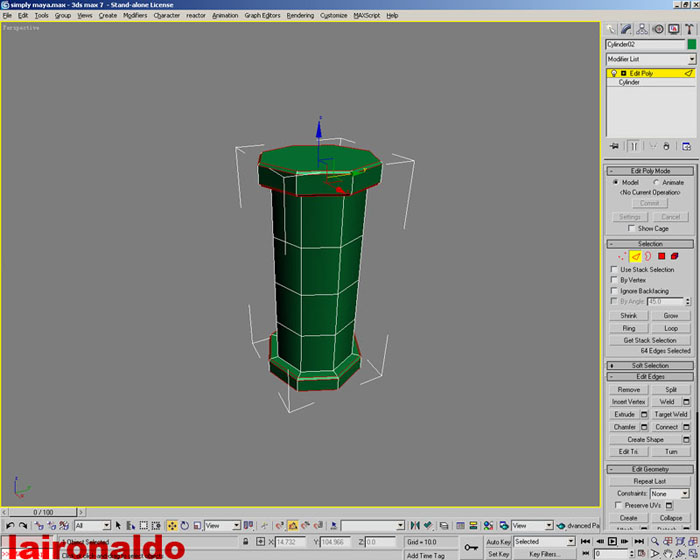Image resolution: width=700 pixels, height=560 pixels.
Task: Check the Ignore Backfacing option
Action: [614, 291]
